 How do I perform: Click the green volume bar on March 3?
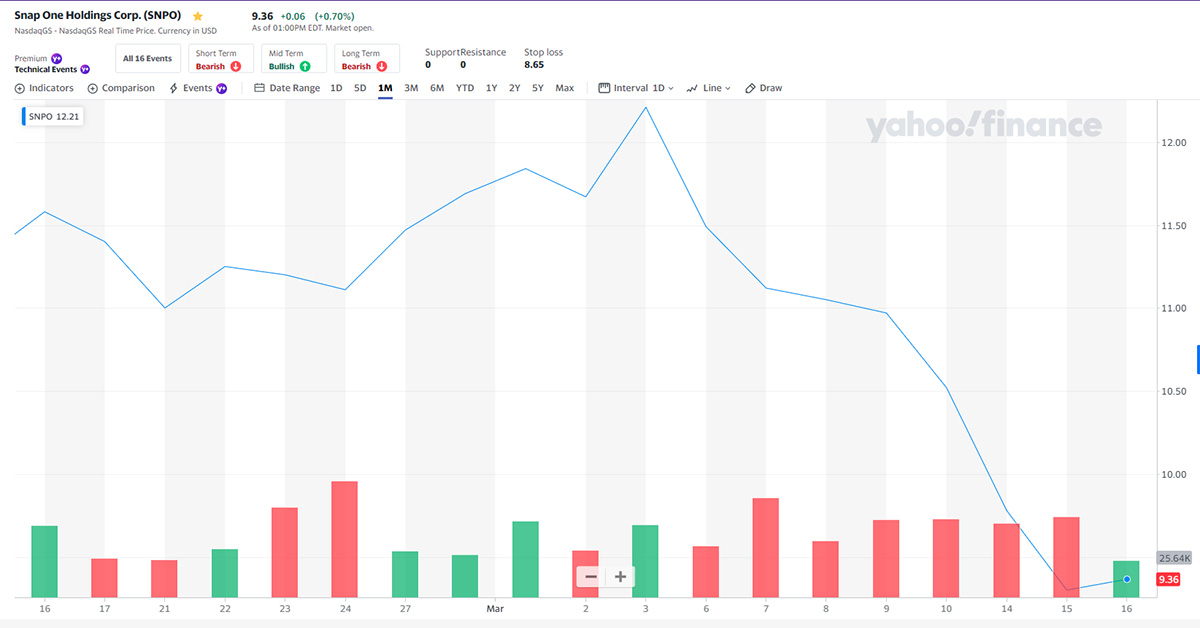(x=645, y=561)
